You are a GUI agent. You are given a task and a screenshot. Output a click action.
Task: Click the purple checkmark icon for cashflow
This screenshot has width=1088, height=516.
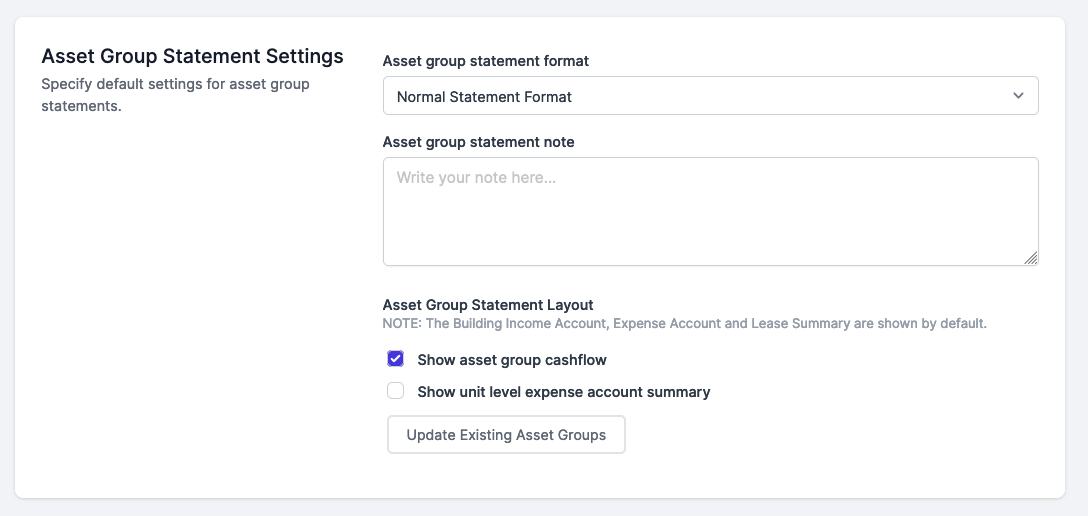click(396, 359)
